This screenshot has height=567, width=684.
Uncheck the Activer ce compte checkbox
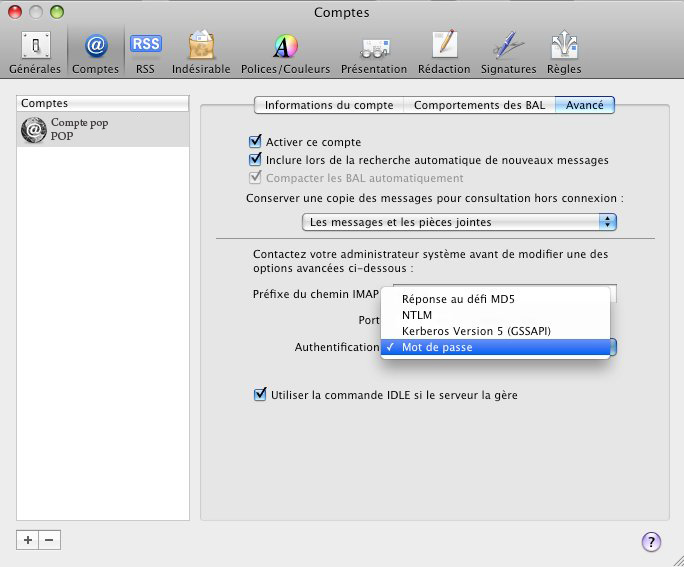(x=254, y=142)
